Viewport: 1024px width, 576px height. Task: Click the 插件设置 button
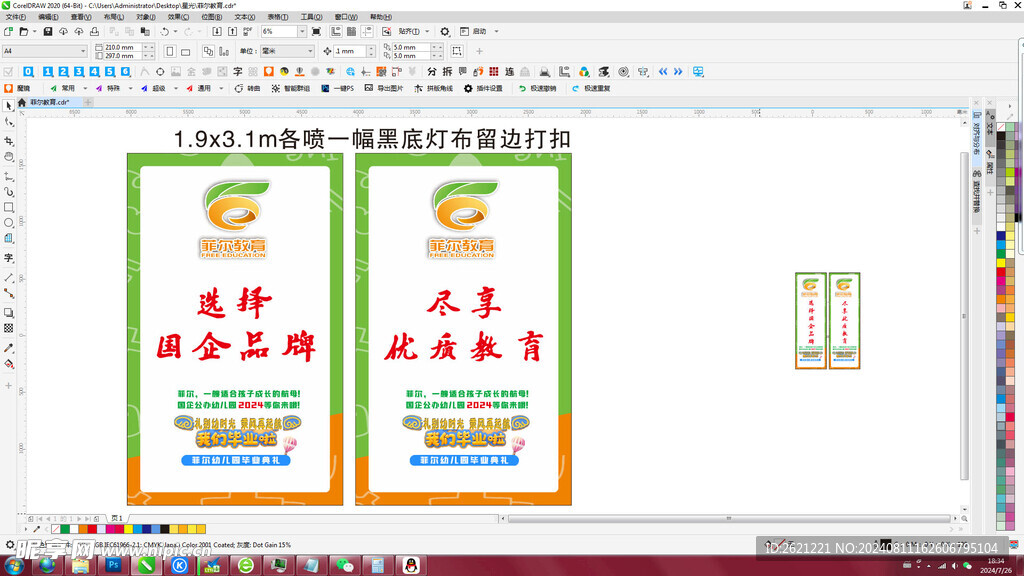[483, 88]
